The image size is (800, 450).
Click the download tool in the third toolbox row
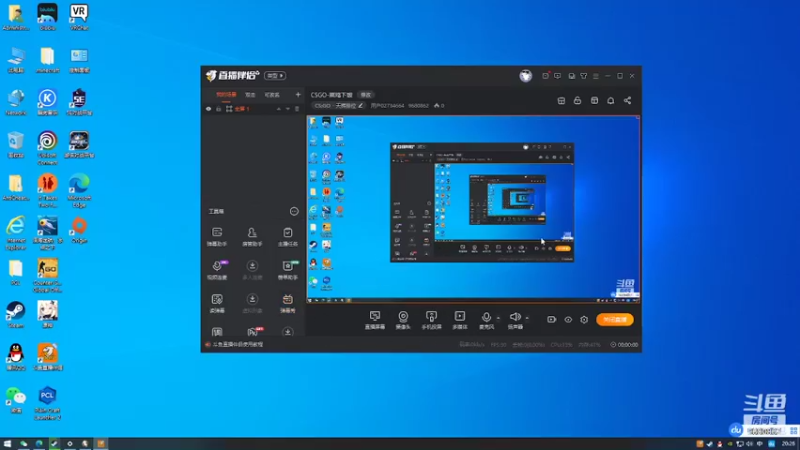252,303
